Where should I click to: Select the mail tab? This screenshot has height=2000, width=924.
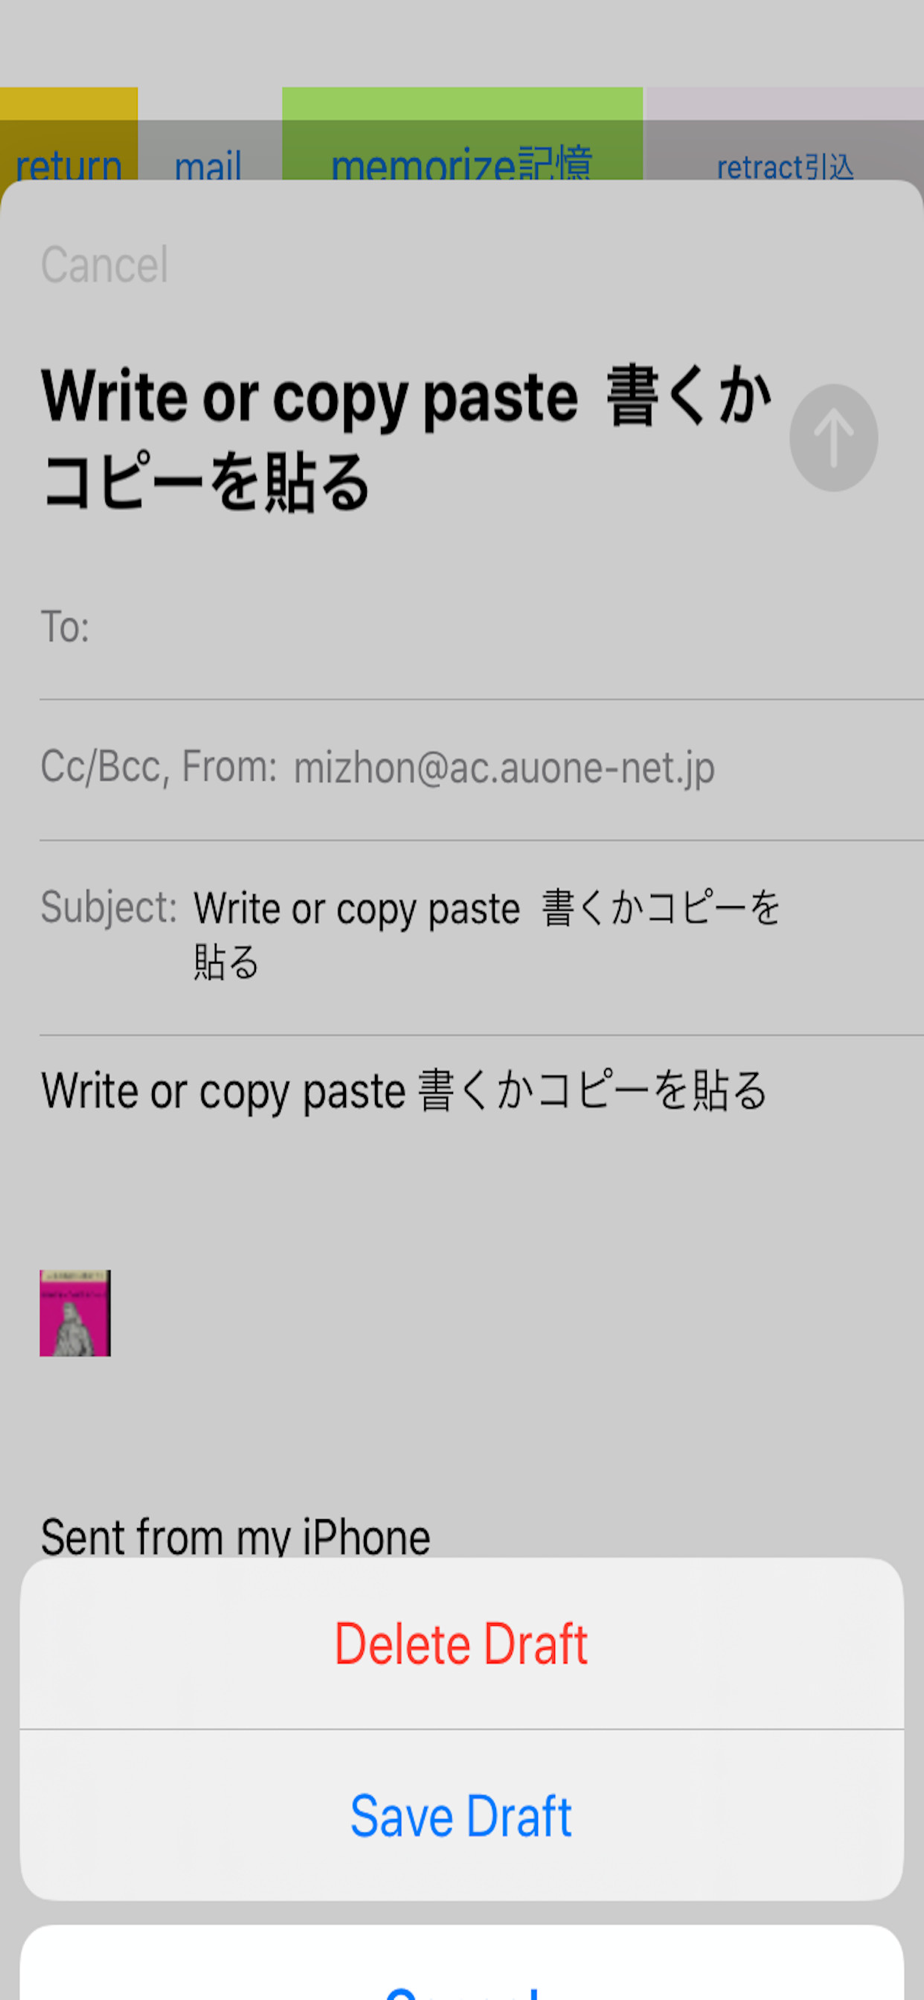208,164
